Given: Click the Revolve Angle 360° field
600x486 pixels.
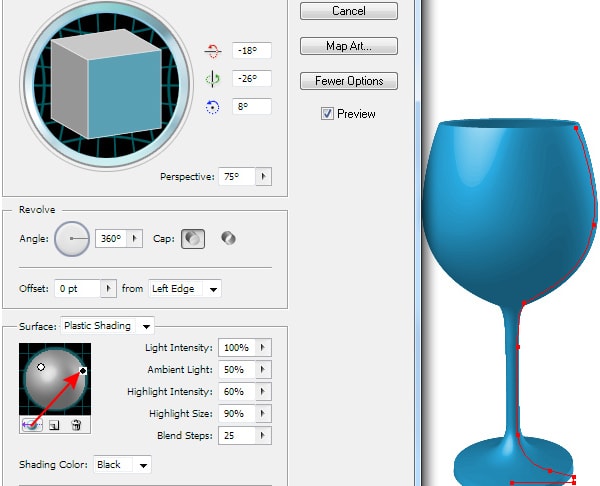Looking at the screenshot, I should click(111, 238).
